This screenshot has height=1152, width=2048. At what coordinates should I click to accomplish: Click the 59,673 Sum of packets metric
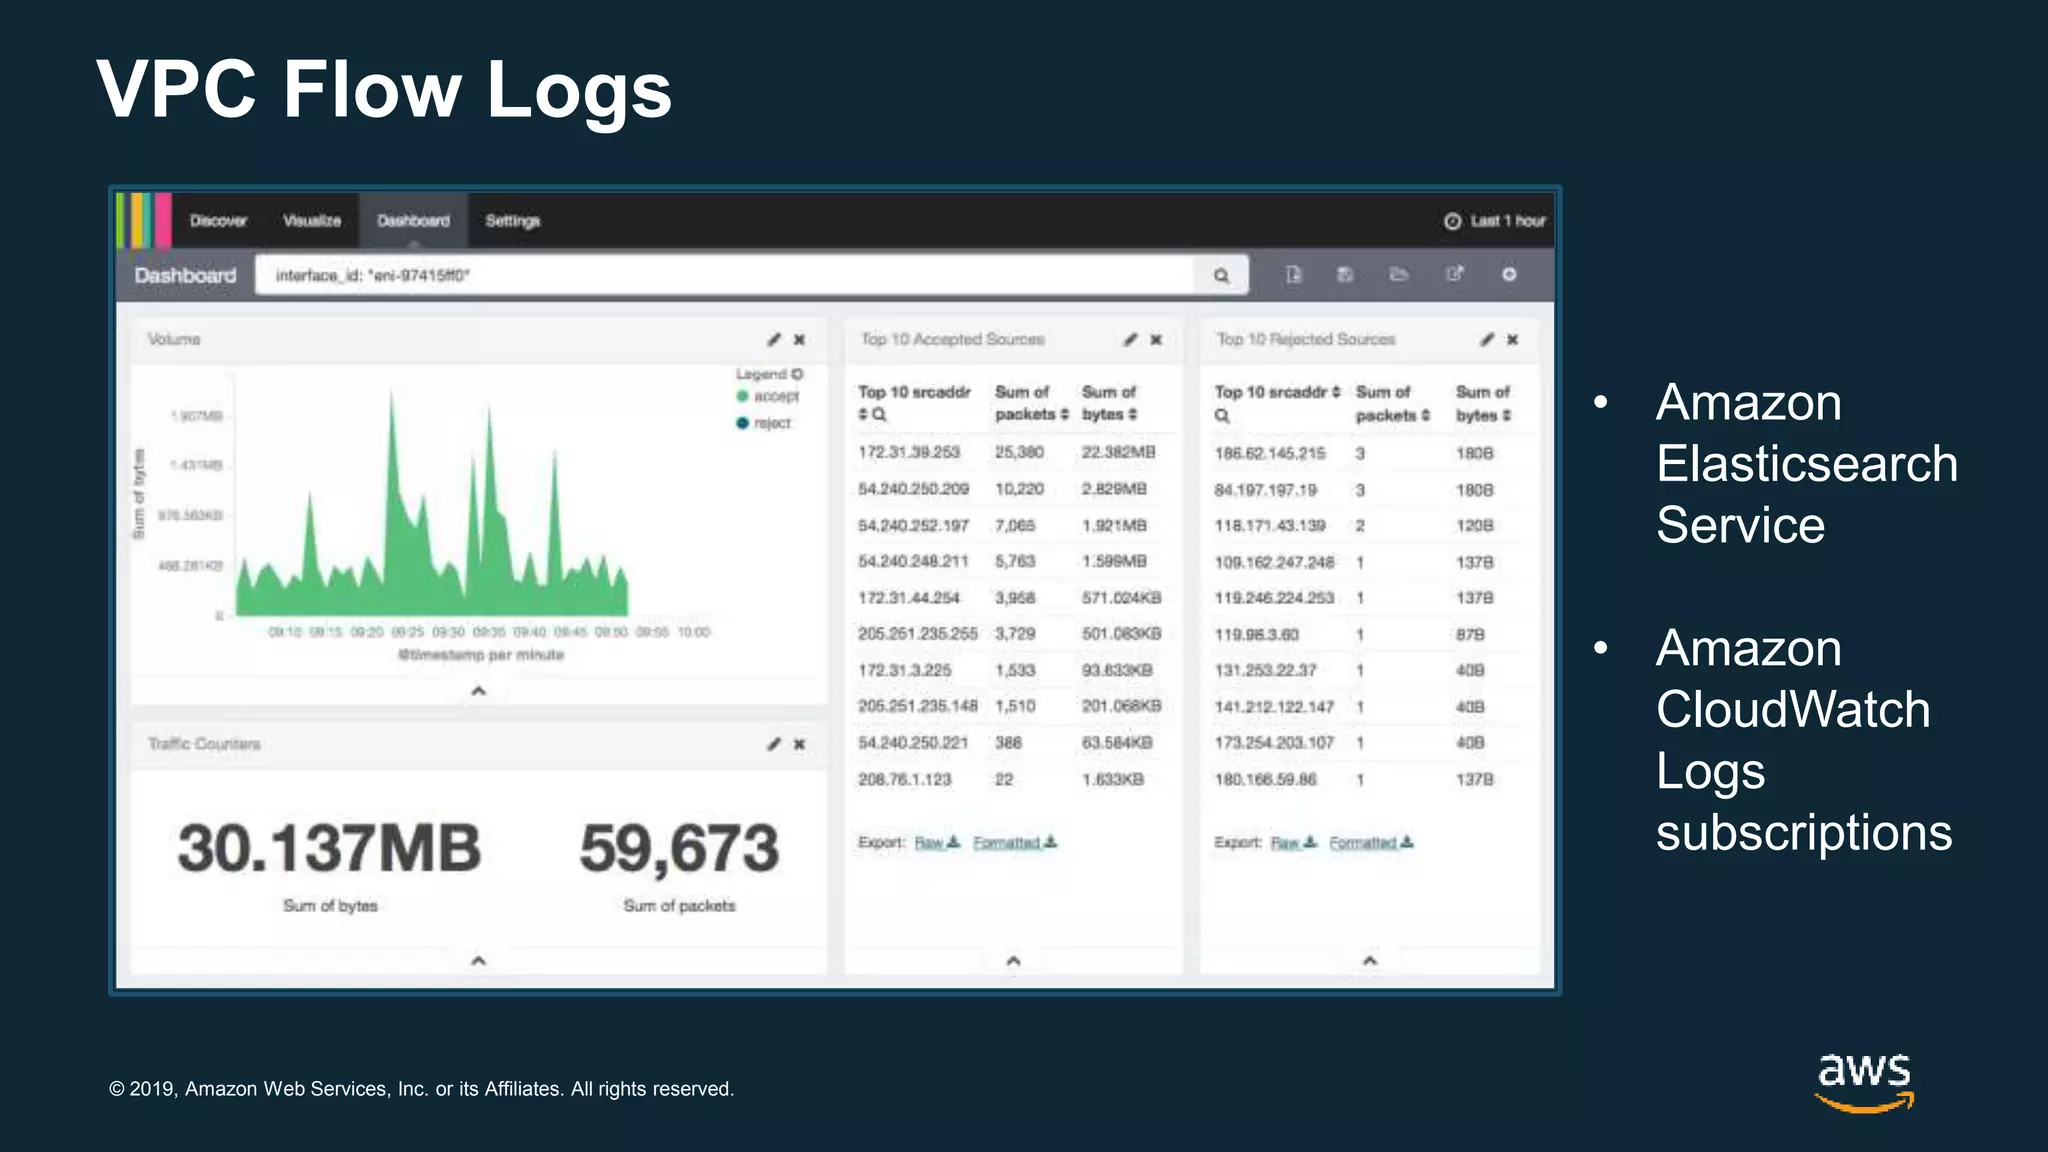tap(679, 848)
